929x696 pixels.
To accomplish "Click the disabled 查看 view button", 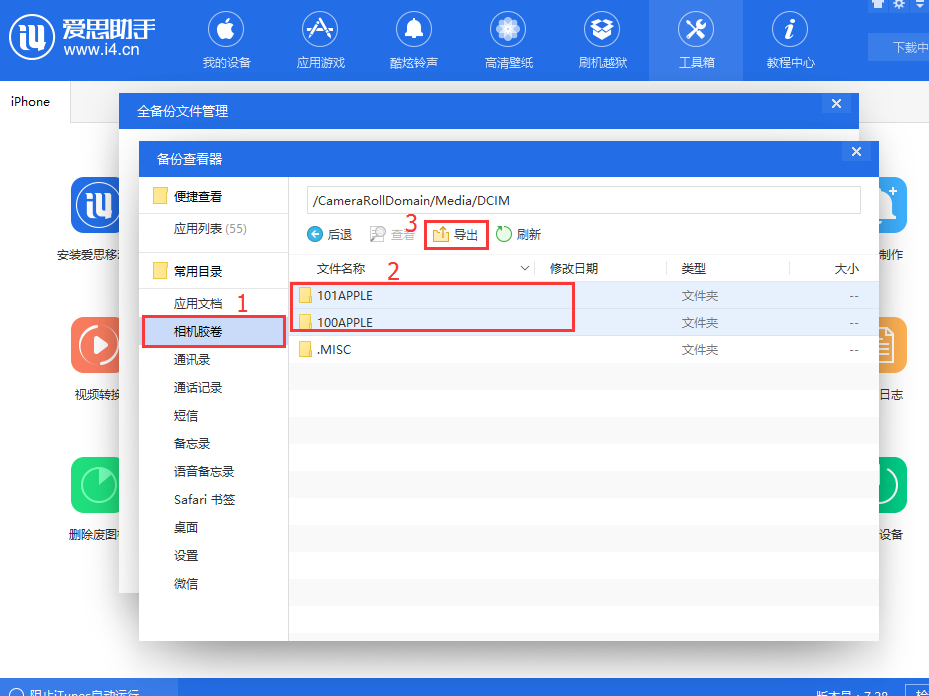I will click(392, 235).
